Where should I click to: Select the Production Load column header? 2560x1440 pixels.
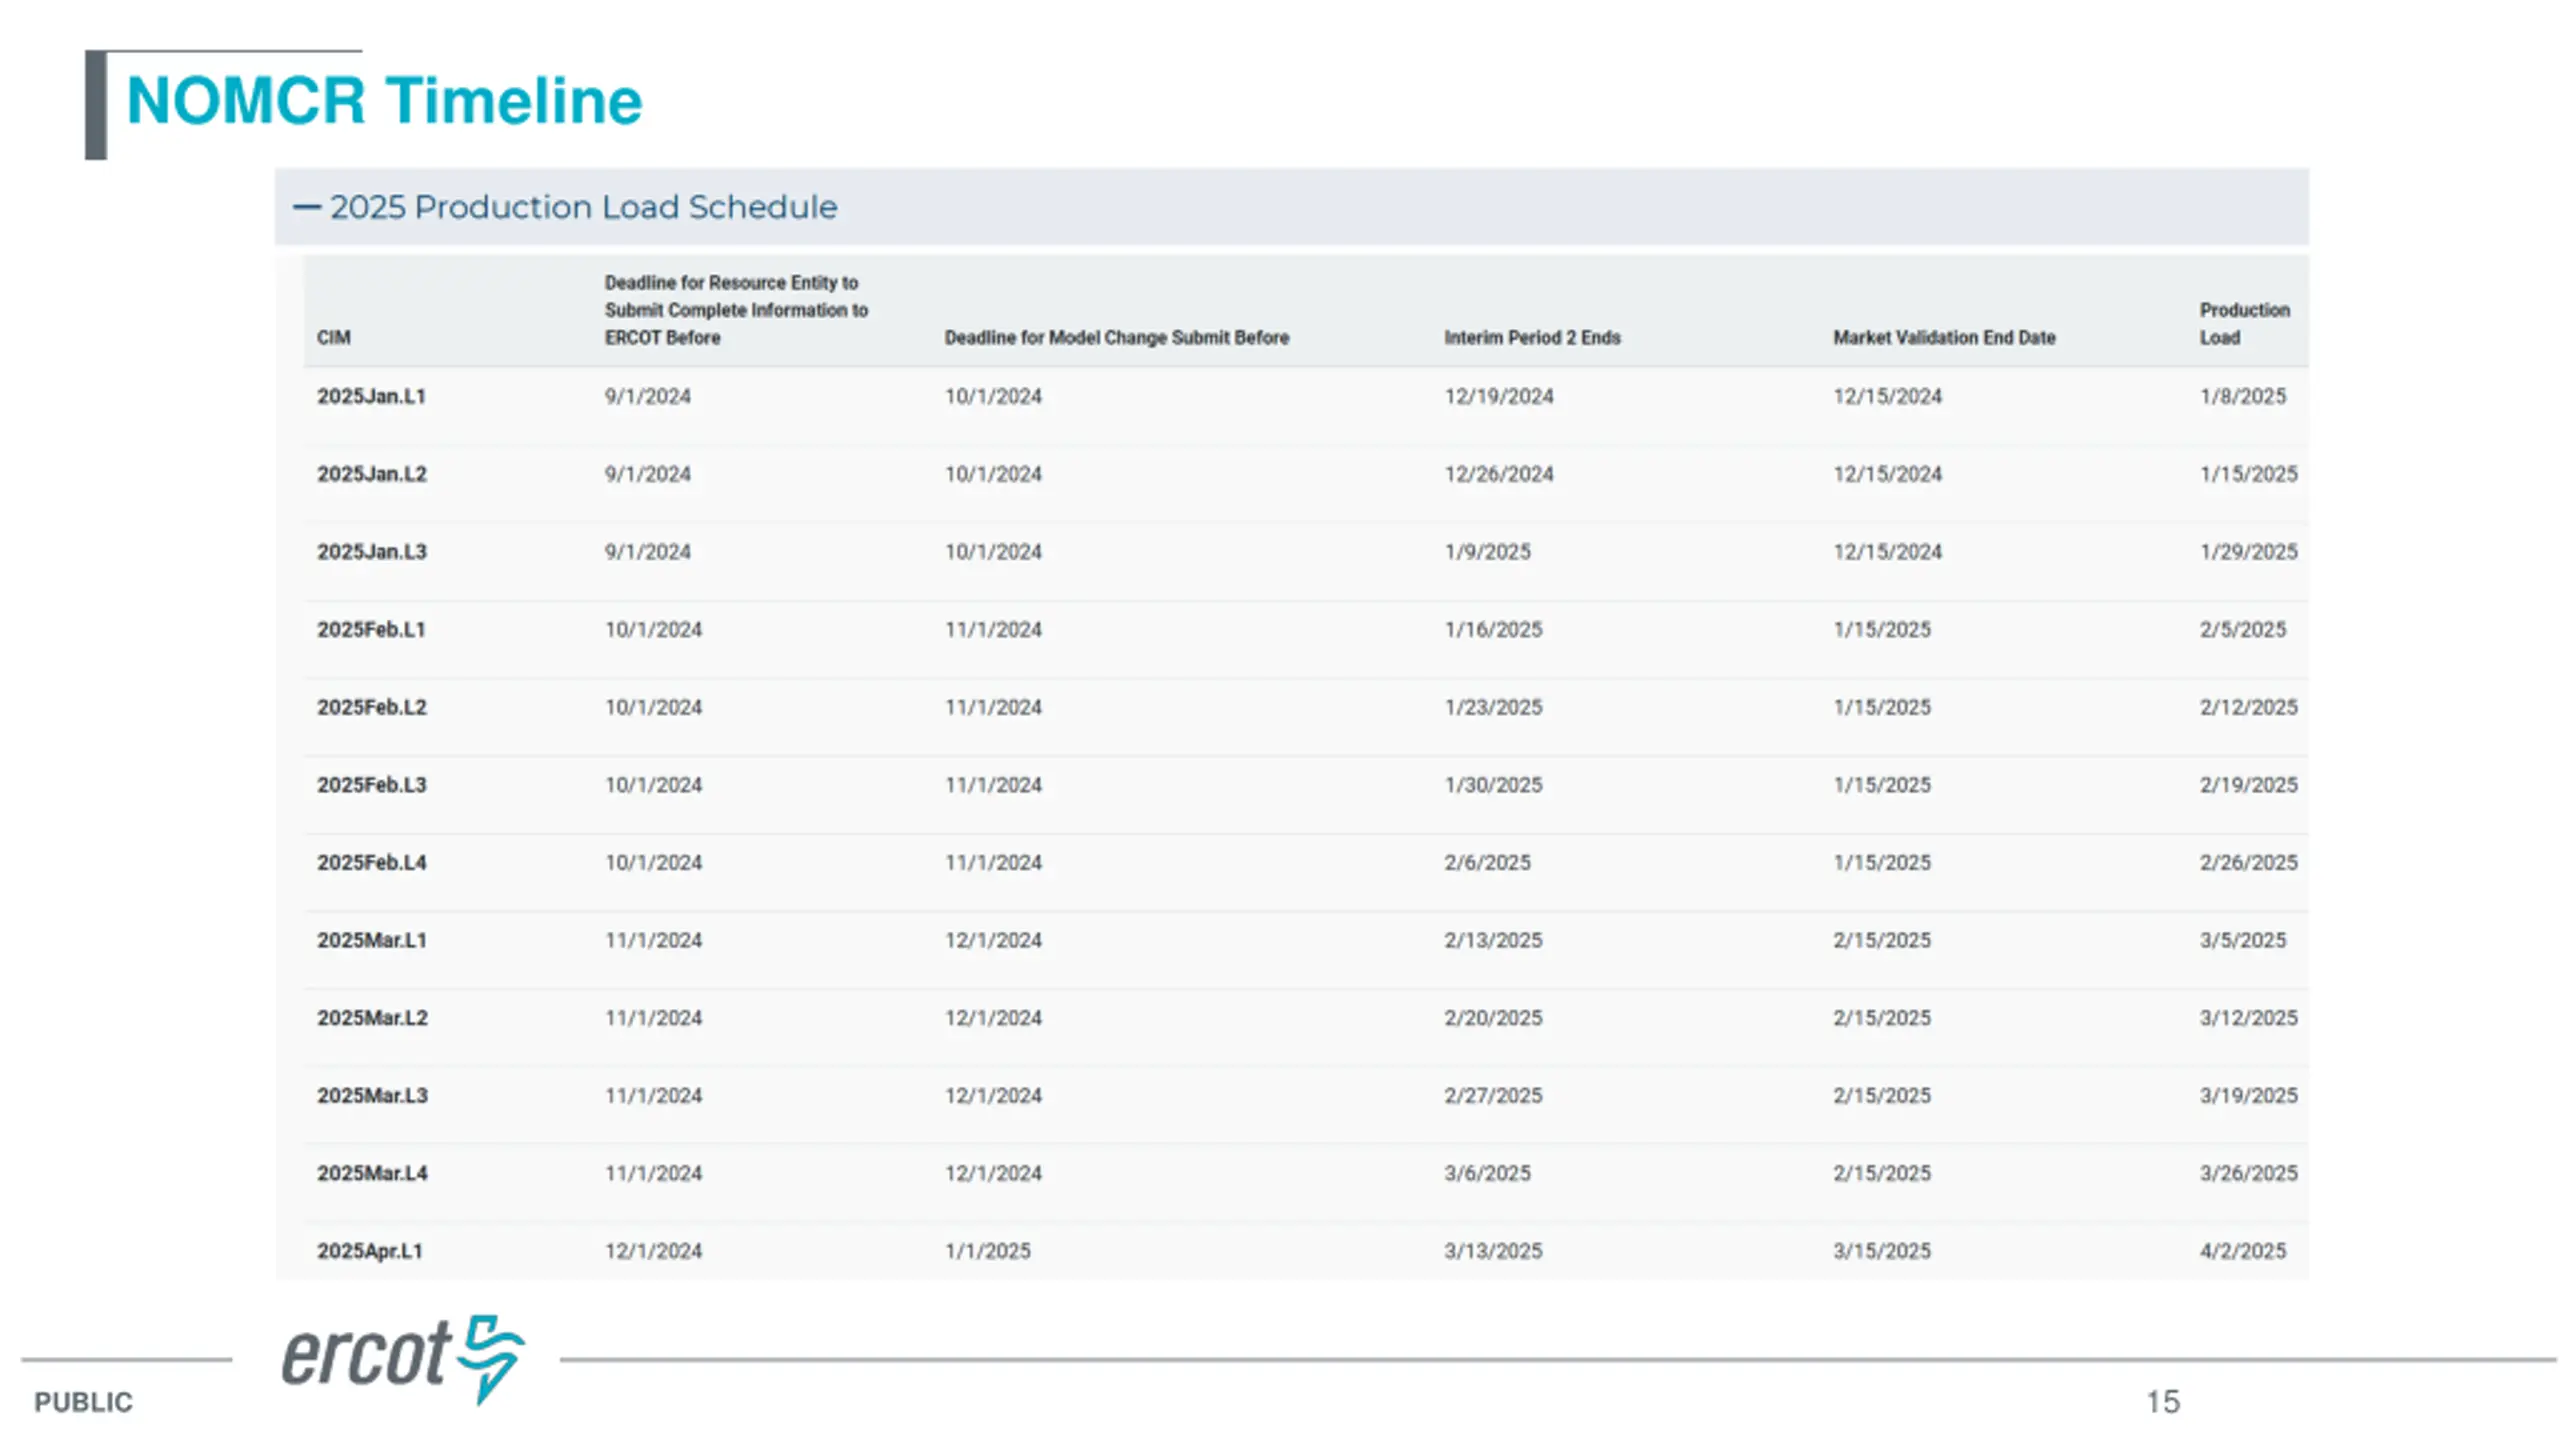2244,324
